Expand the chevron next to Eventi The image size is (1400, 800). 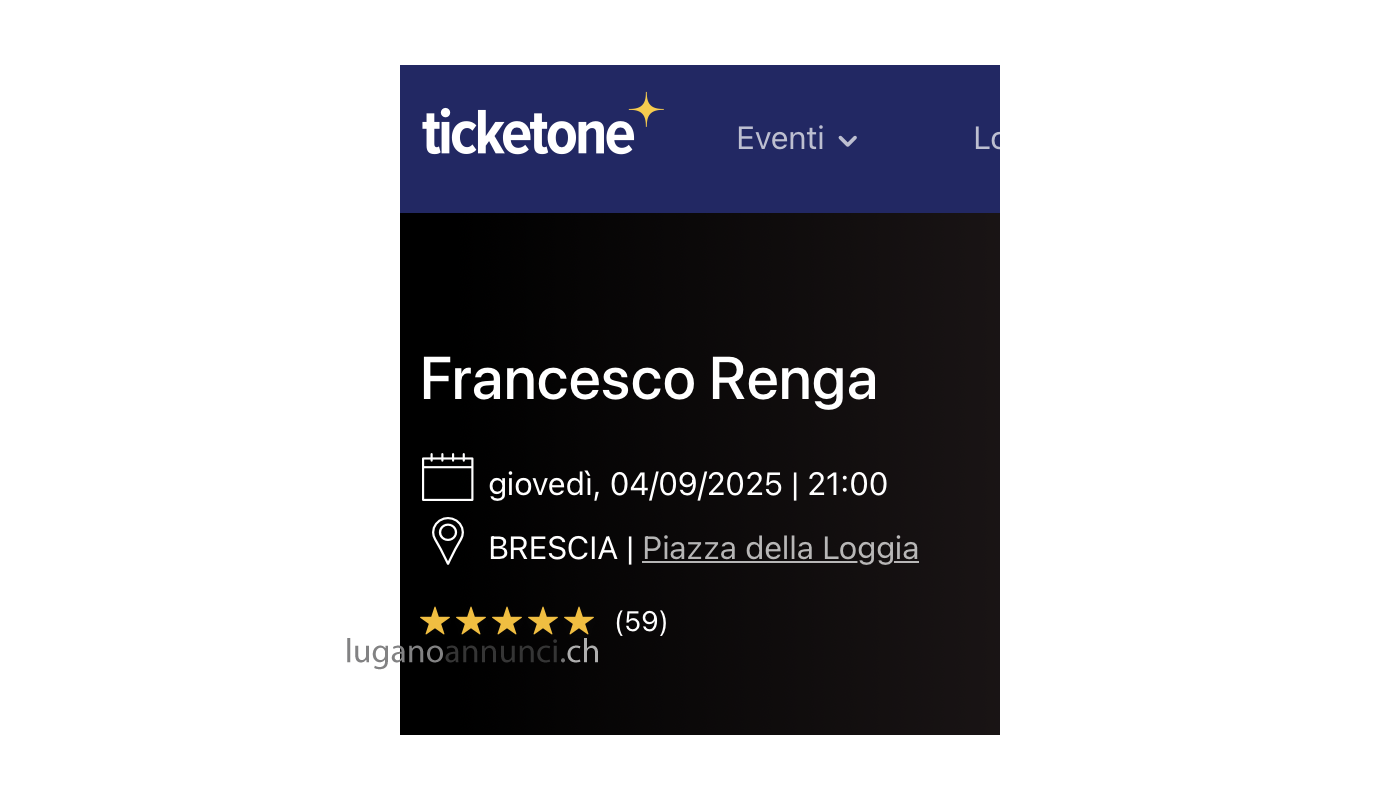pyautogui.click(x=847, y=141)
